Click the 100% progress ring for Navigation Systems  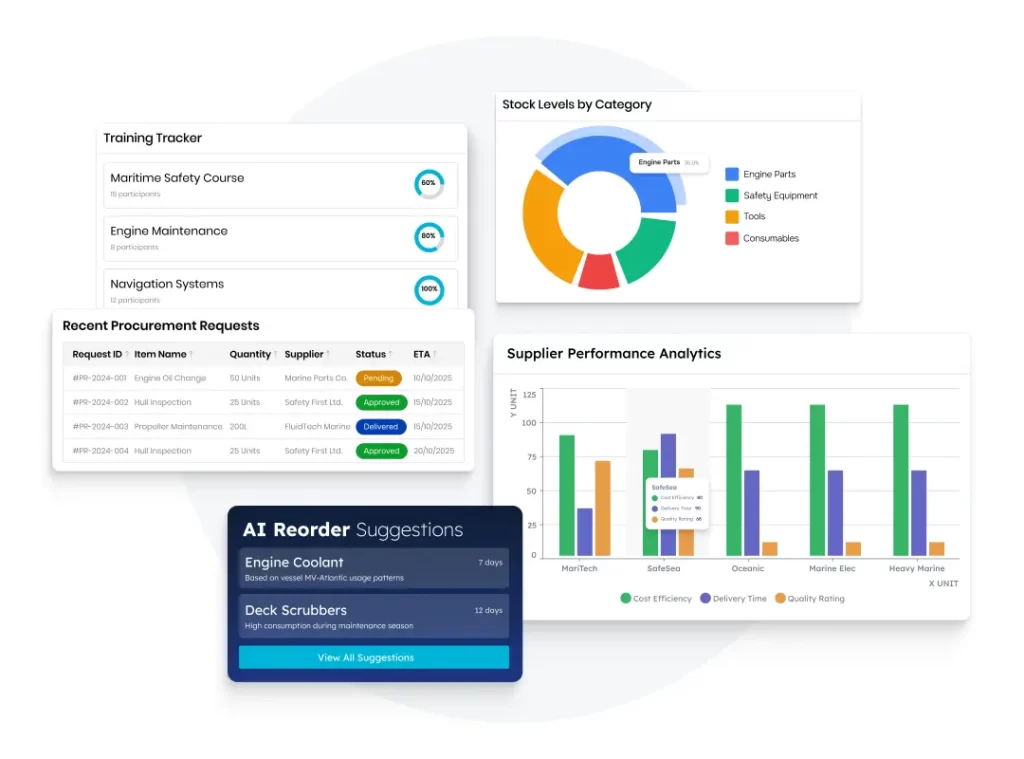[x=429, y=289]
